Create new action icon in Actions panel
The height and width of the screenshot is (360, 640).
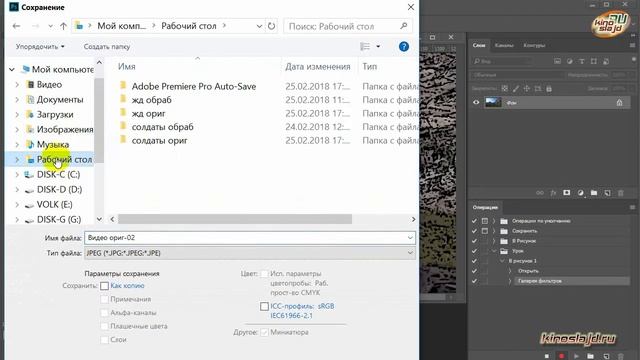point(606,356)
